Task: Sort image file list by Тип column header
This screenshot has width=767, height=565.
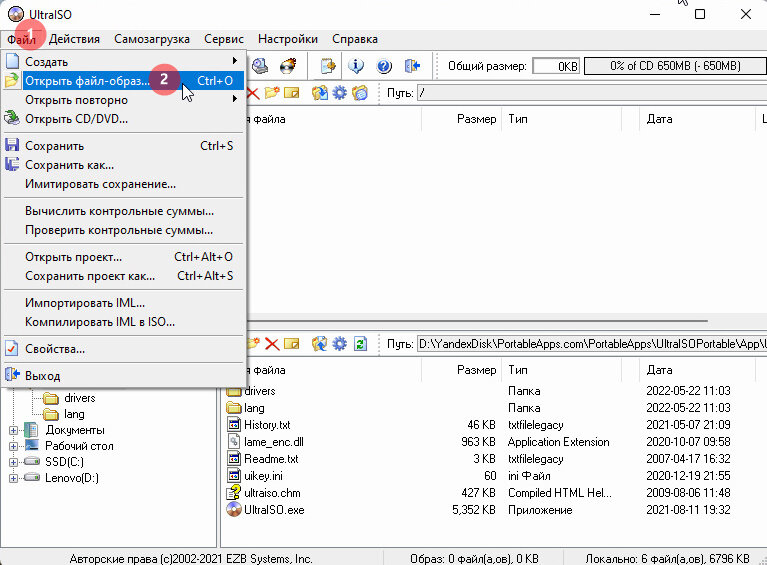Action: 561,119
